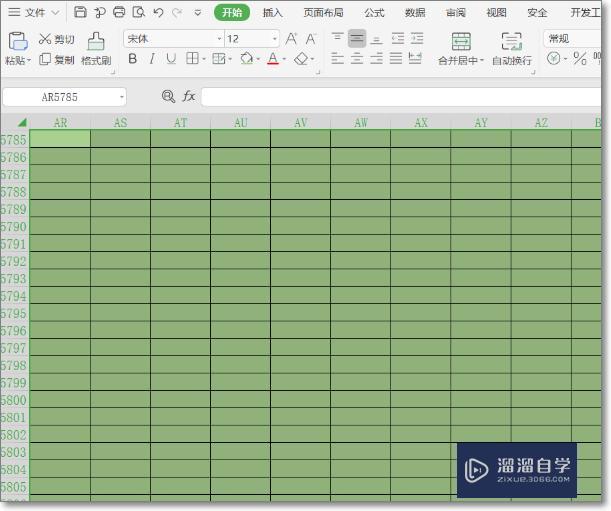
Task: Click the Save icon in quick access toolbar
Action: (x=80, y=12)
